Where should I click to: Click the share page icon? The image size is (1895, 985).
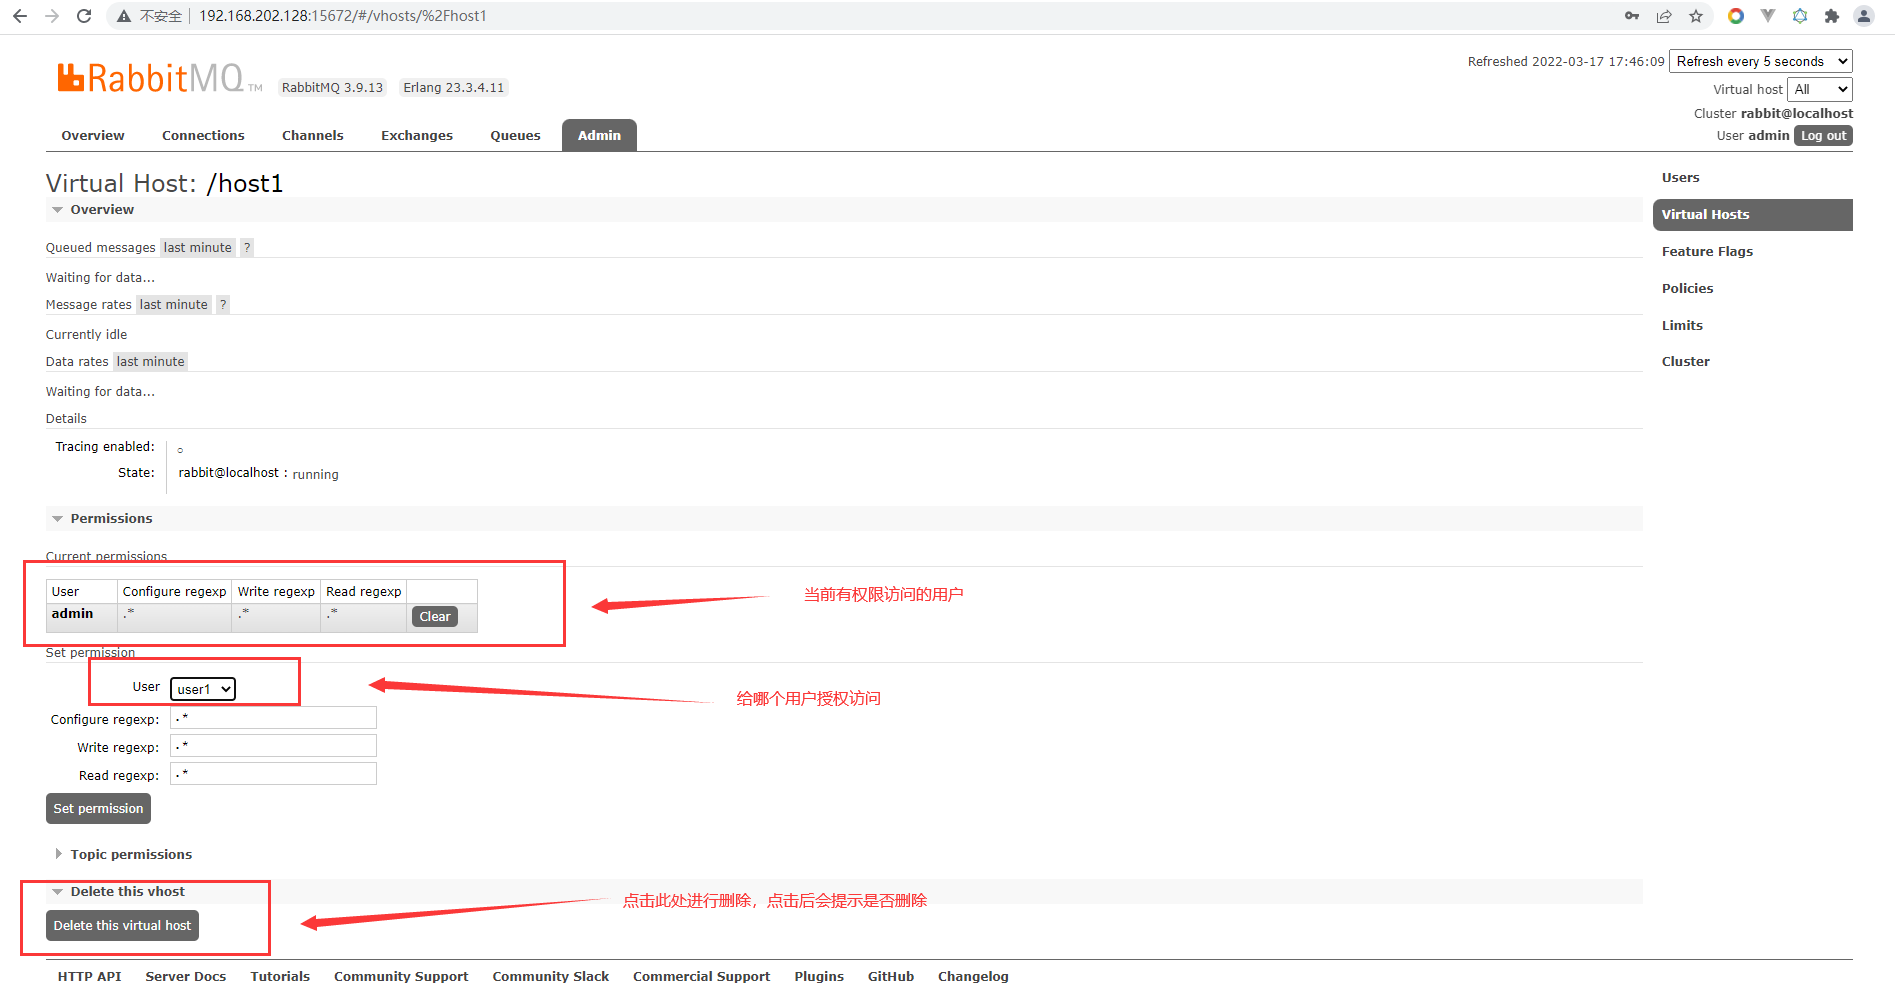[1664, 16]
